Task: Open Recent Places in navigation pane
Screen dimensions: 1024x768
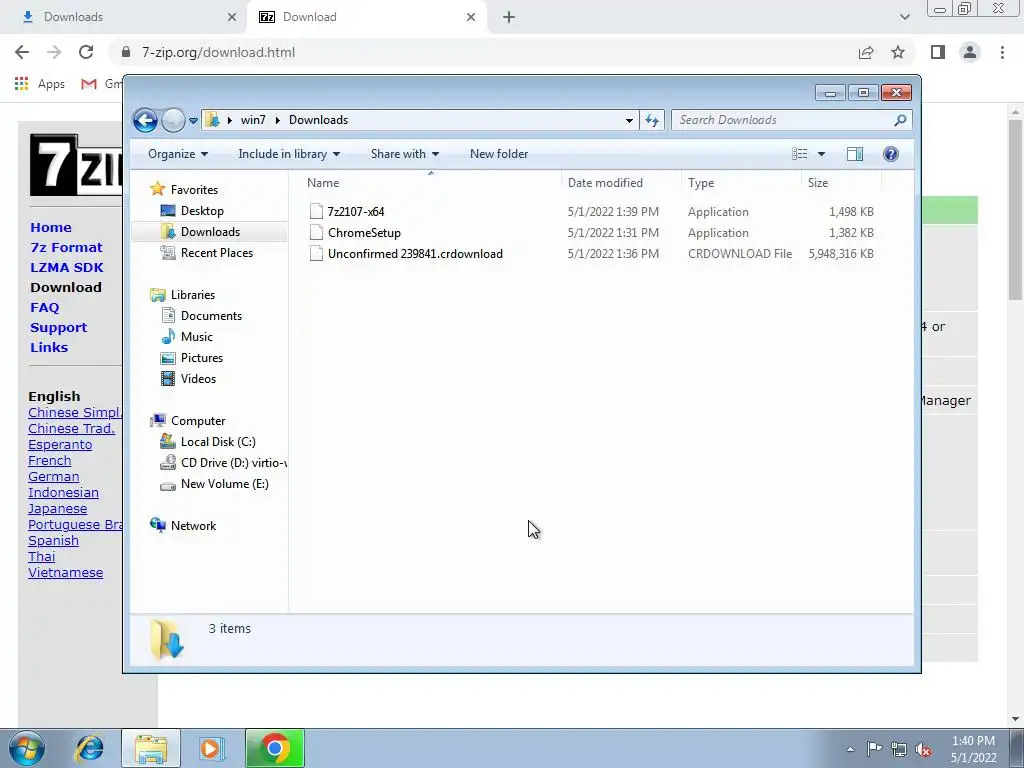Action: tap(217, 253)
